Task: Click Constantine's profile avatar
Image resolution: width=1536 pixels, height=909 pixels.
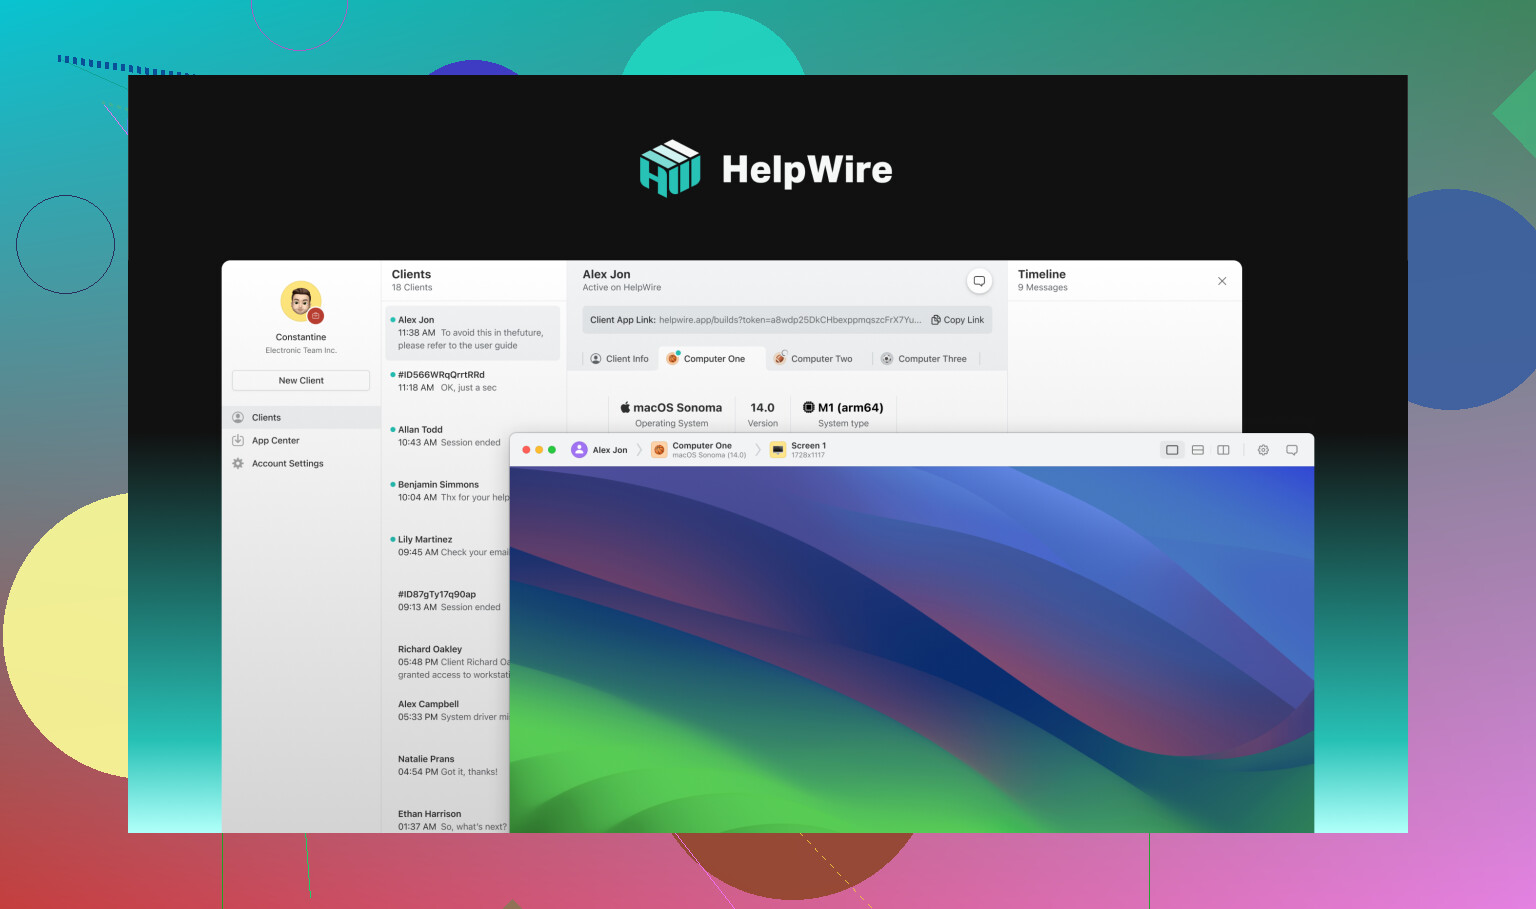Action: [x=301, y=302]
